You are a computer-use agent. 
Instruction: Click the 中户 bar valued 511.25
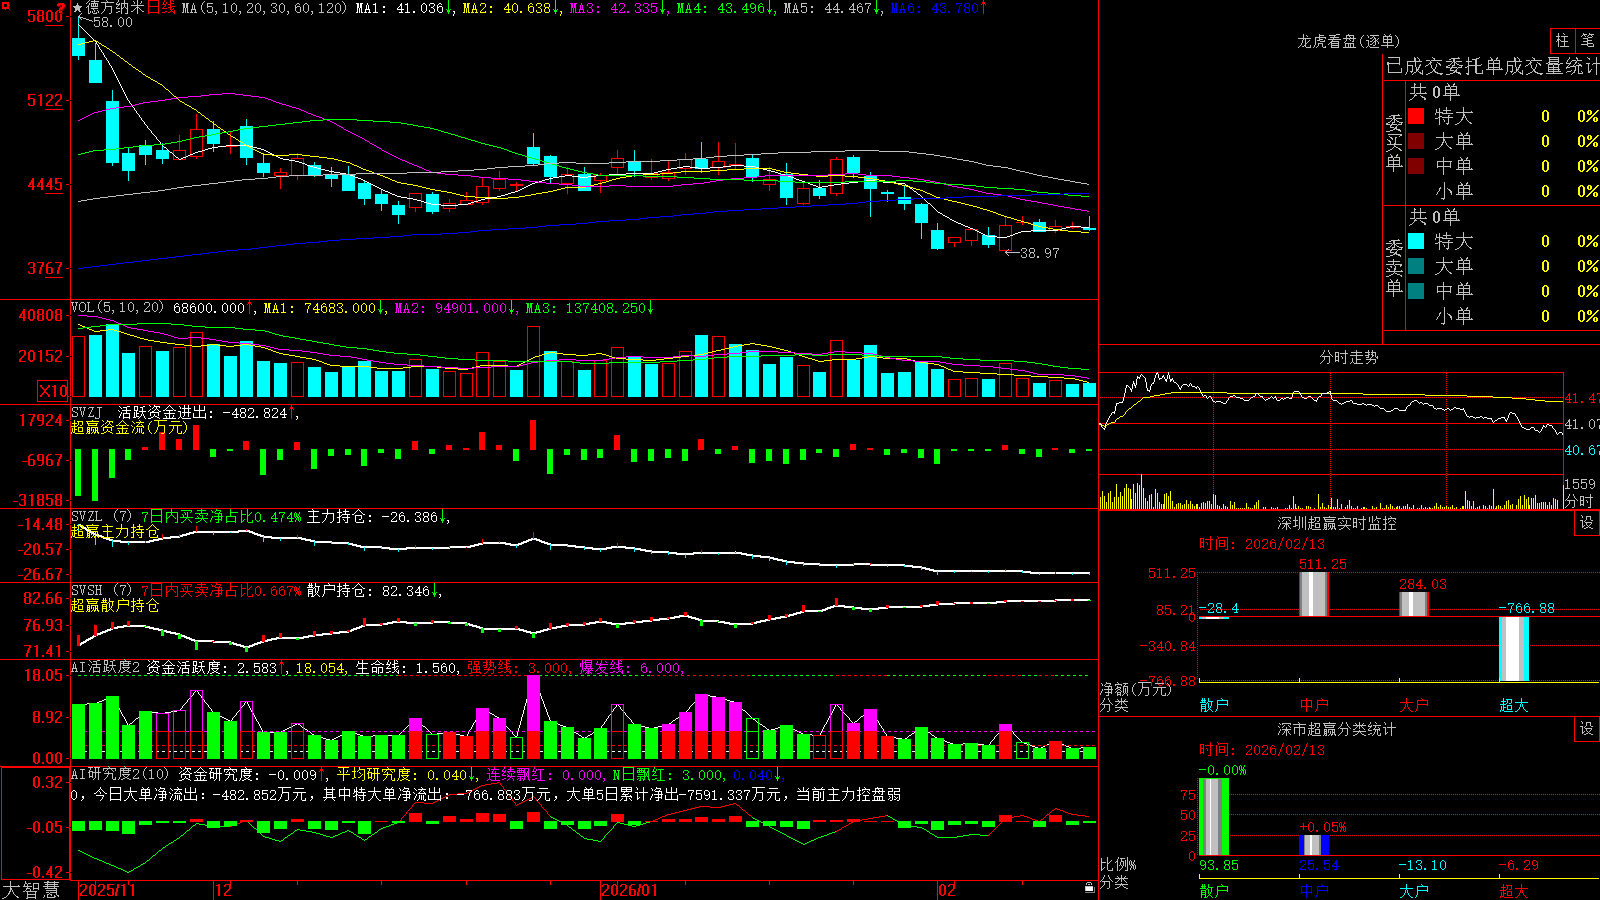point(1314,594)
